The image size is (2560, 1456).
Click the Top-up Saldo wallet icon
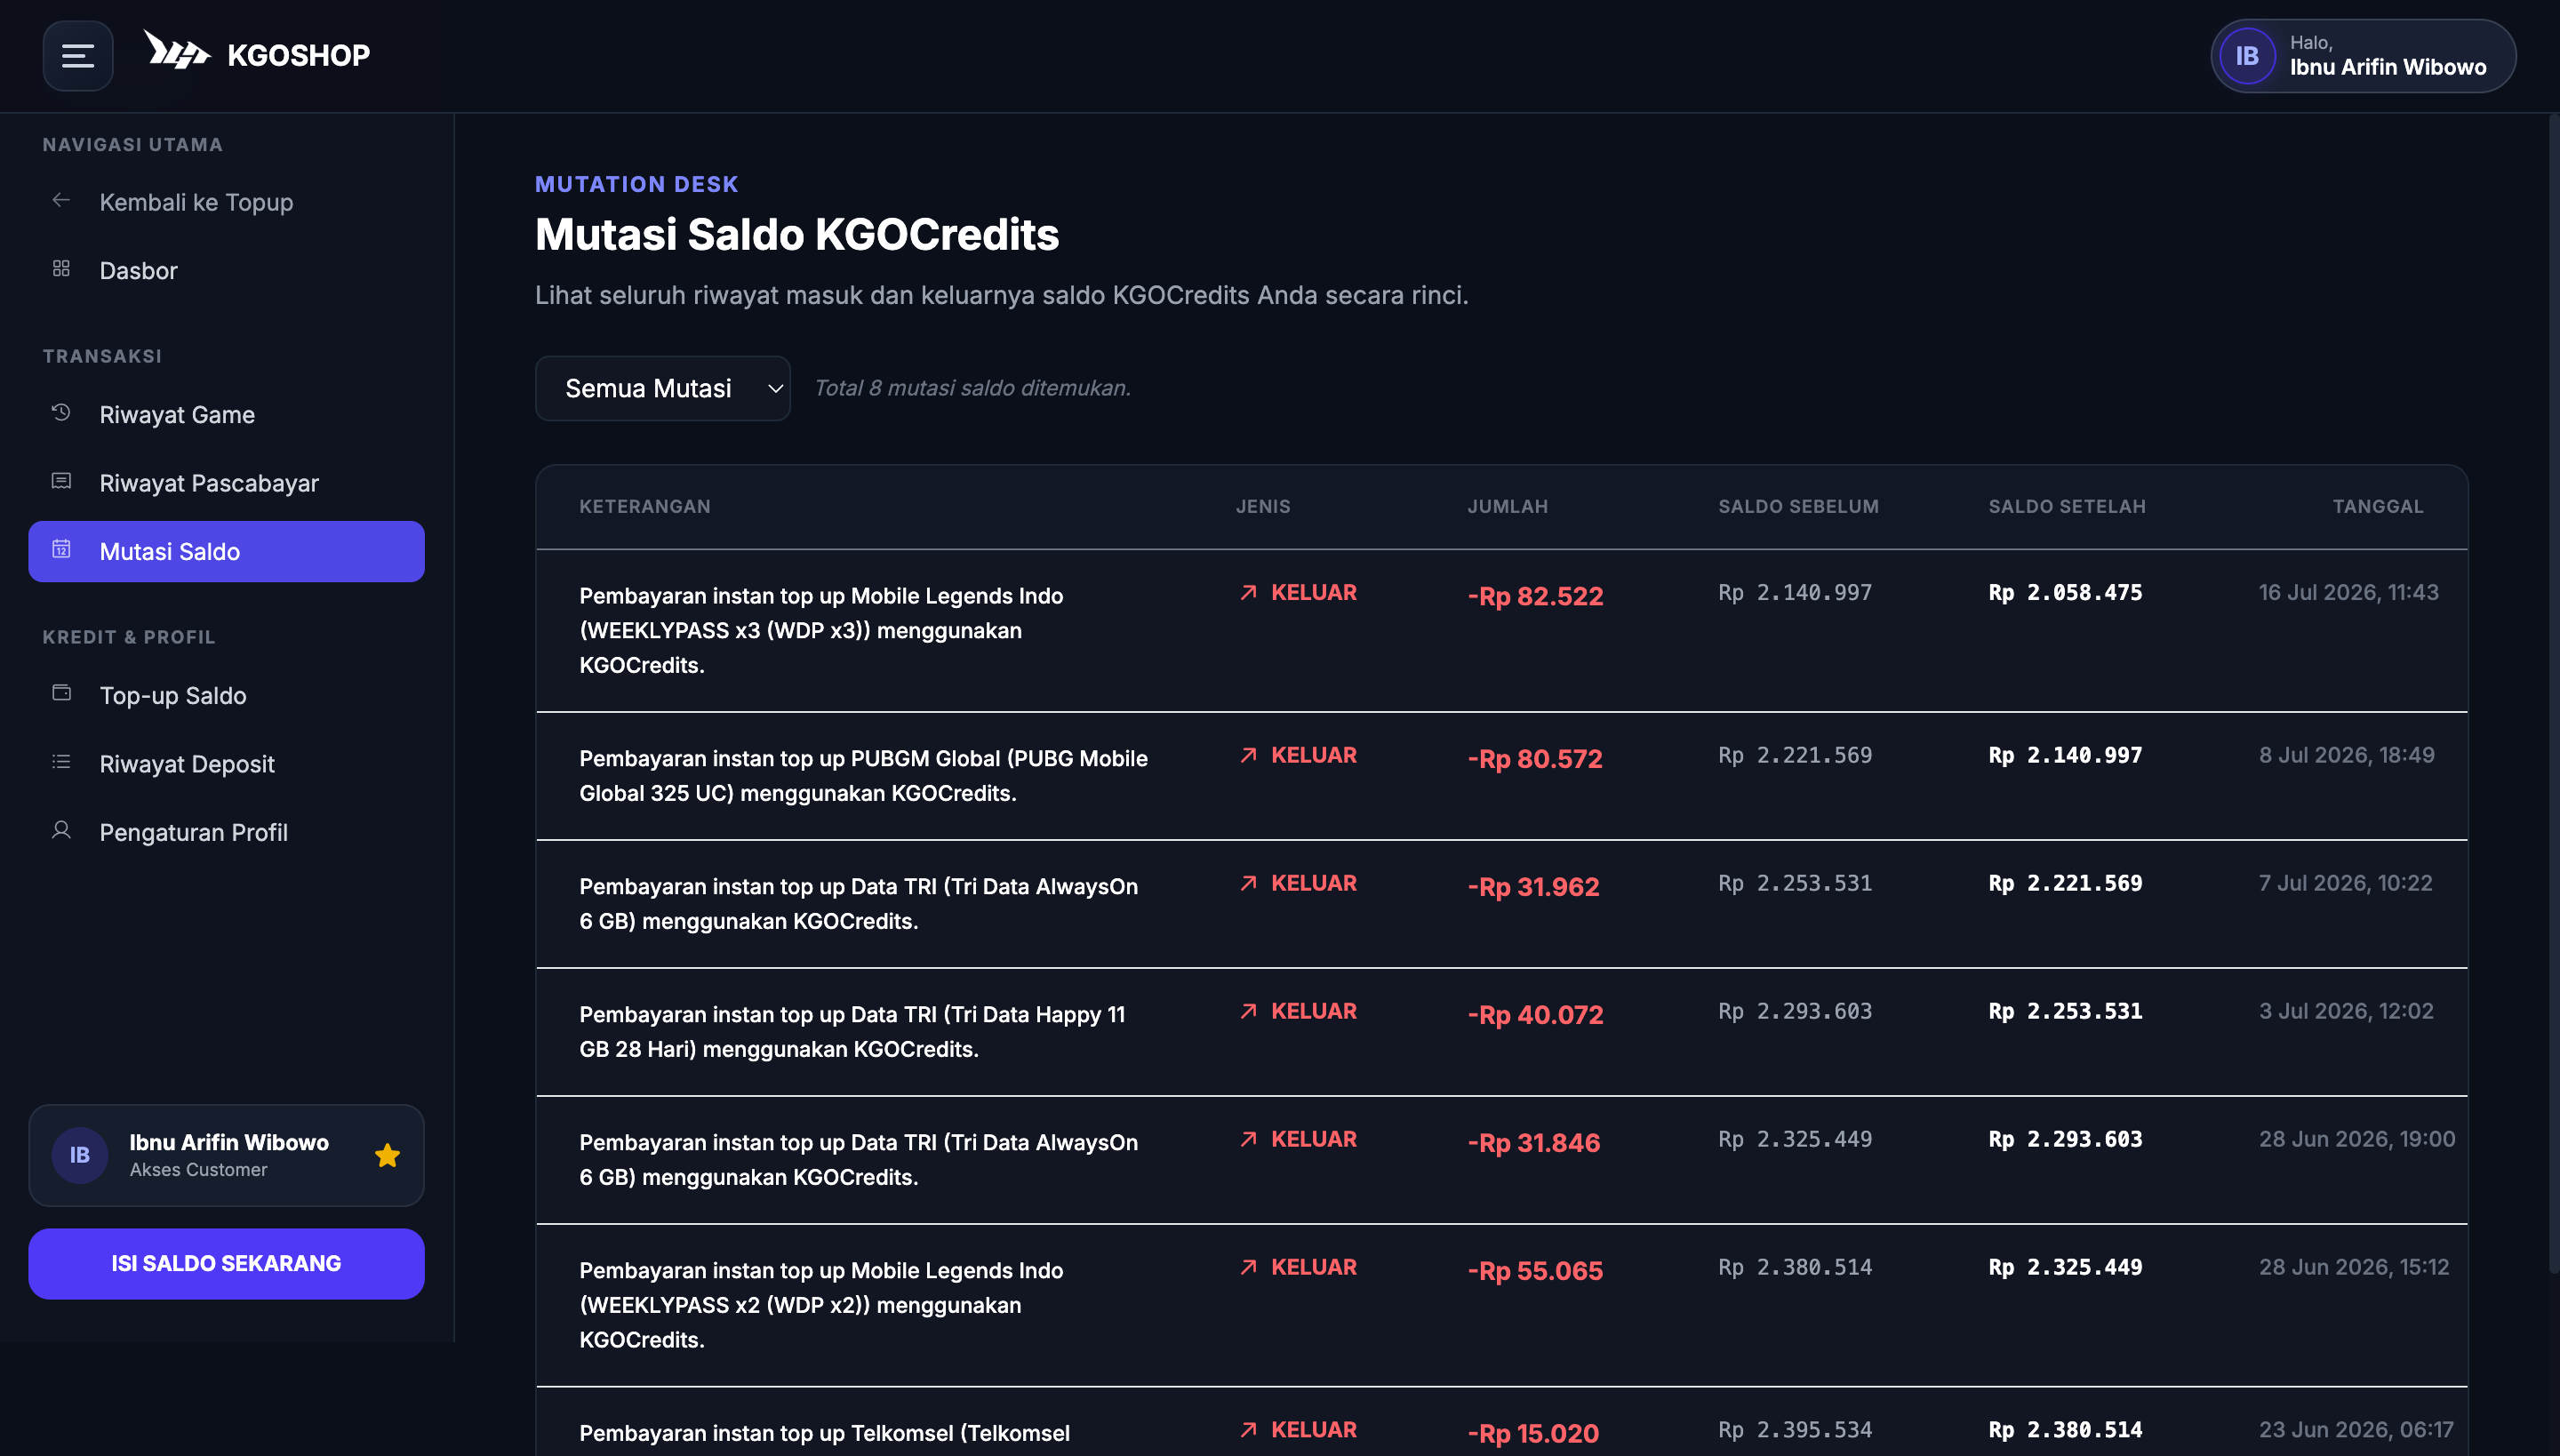coord(61,694)
